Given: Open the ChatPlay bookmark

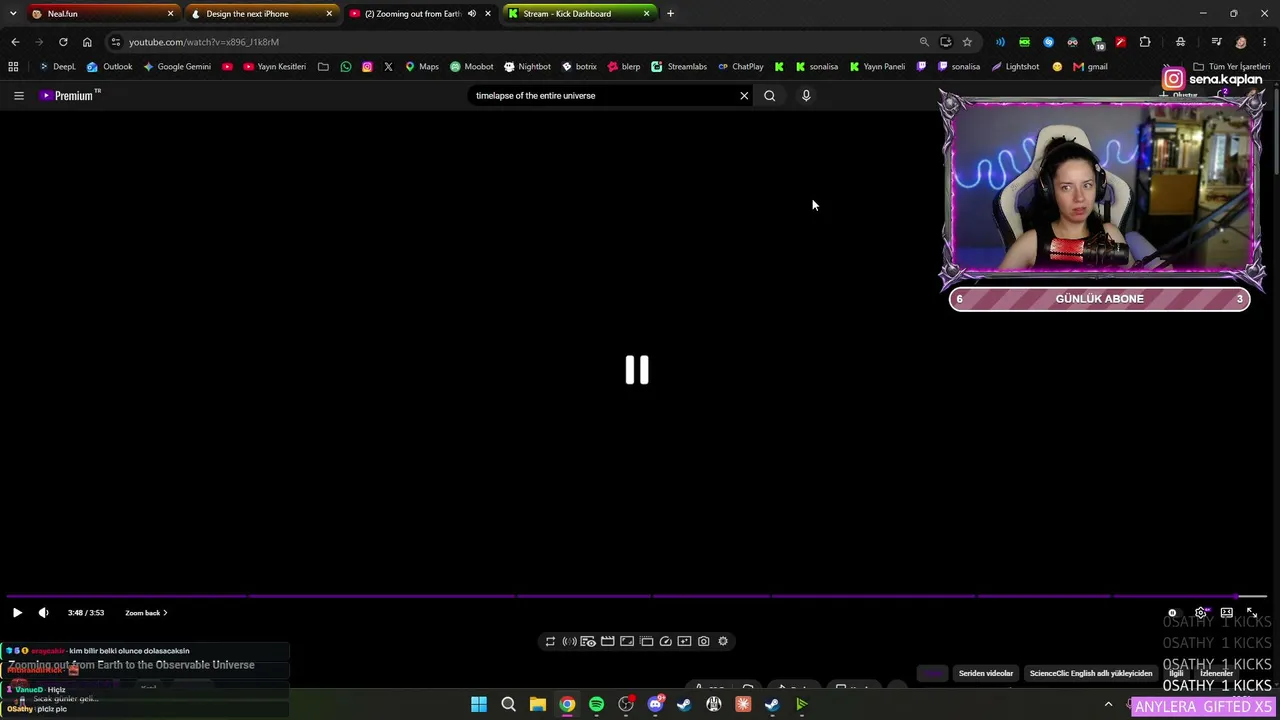Looking at the screenshot, I should [x=741, y=67].
